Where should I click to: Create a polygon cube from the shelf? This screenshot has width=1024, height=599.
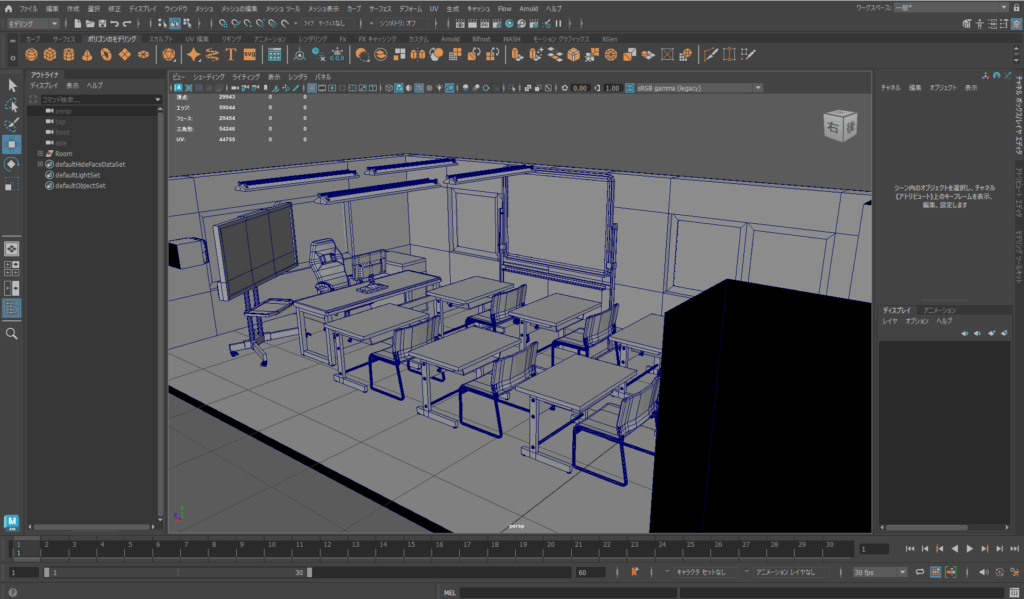coord(51,54)
